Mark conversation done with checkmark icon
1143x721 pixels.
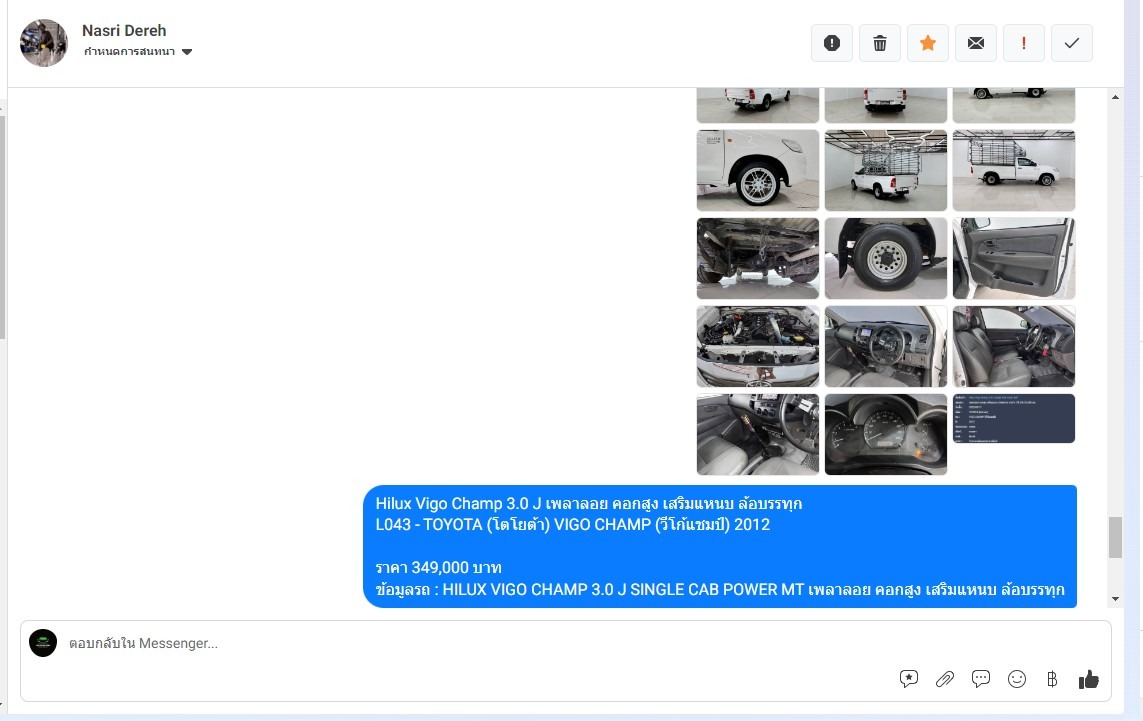1072,43
